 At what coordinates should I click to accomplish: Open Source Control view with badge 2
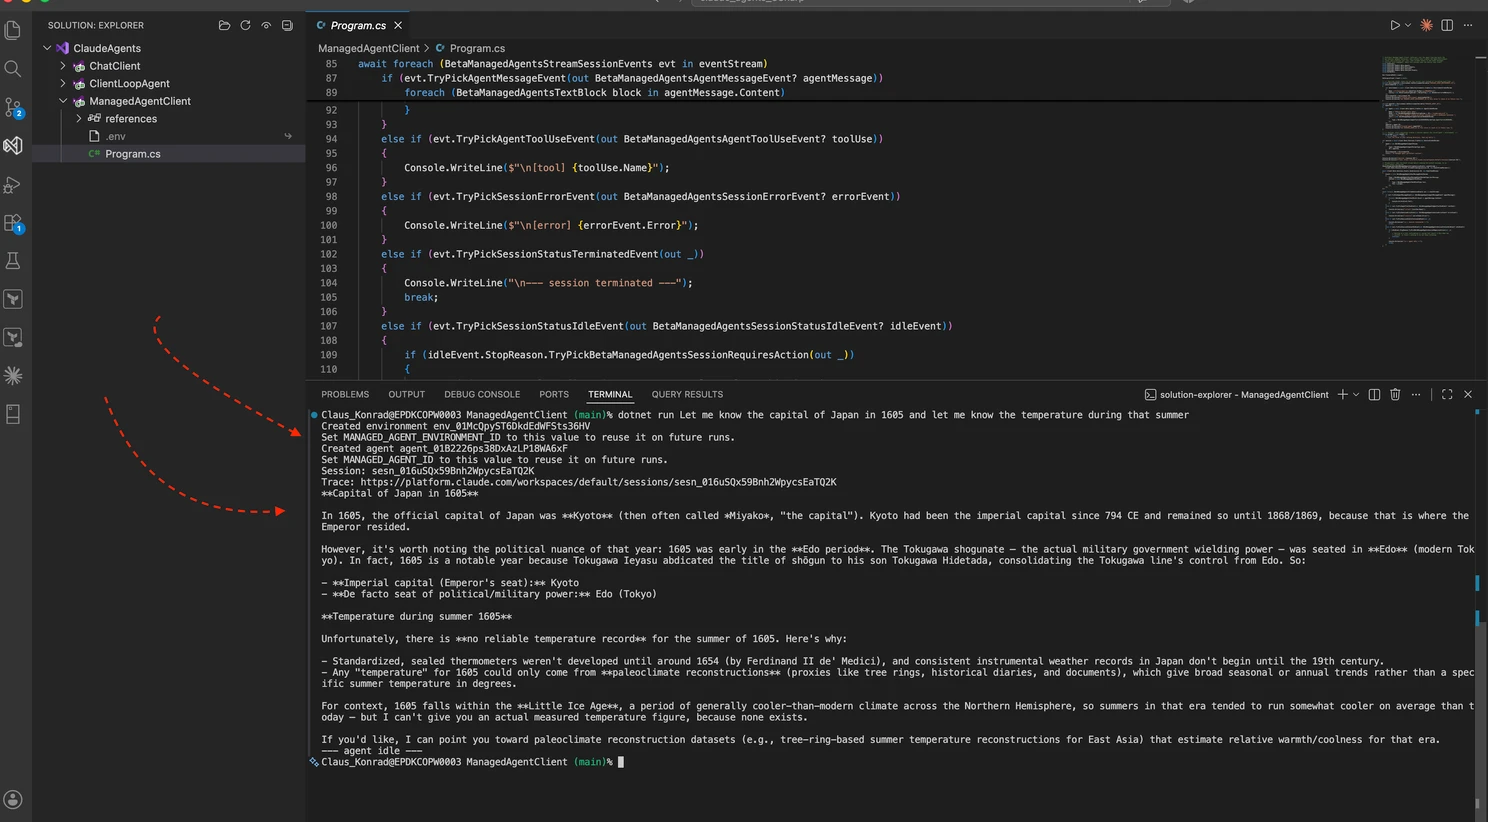(x=13, y=107)
